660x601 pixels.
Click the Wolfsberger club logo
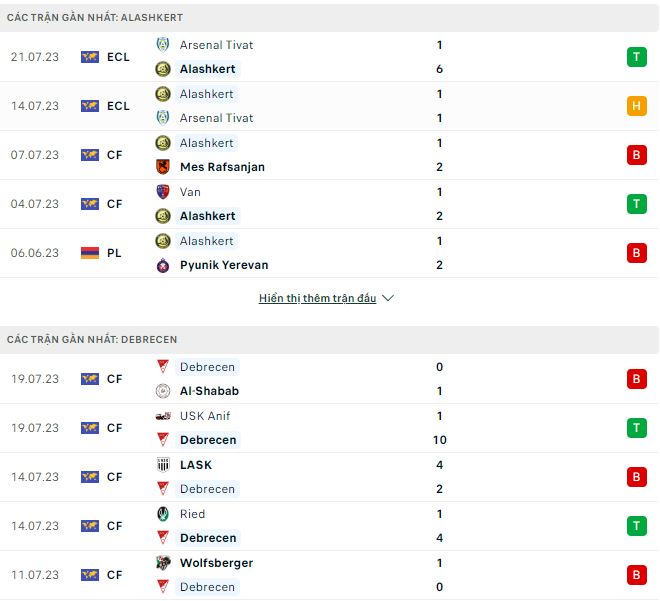tap(163, 563)
